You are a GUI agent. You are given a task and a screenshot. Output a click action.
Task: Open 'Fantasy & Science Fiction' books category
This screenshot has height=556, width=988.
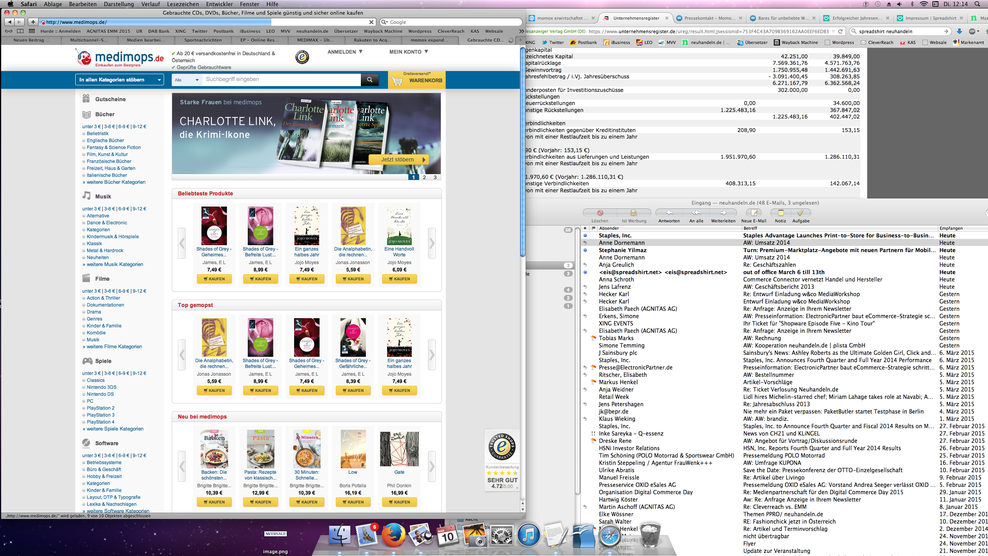pyautogui.click(x=113, y=148)
